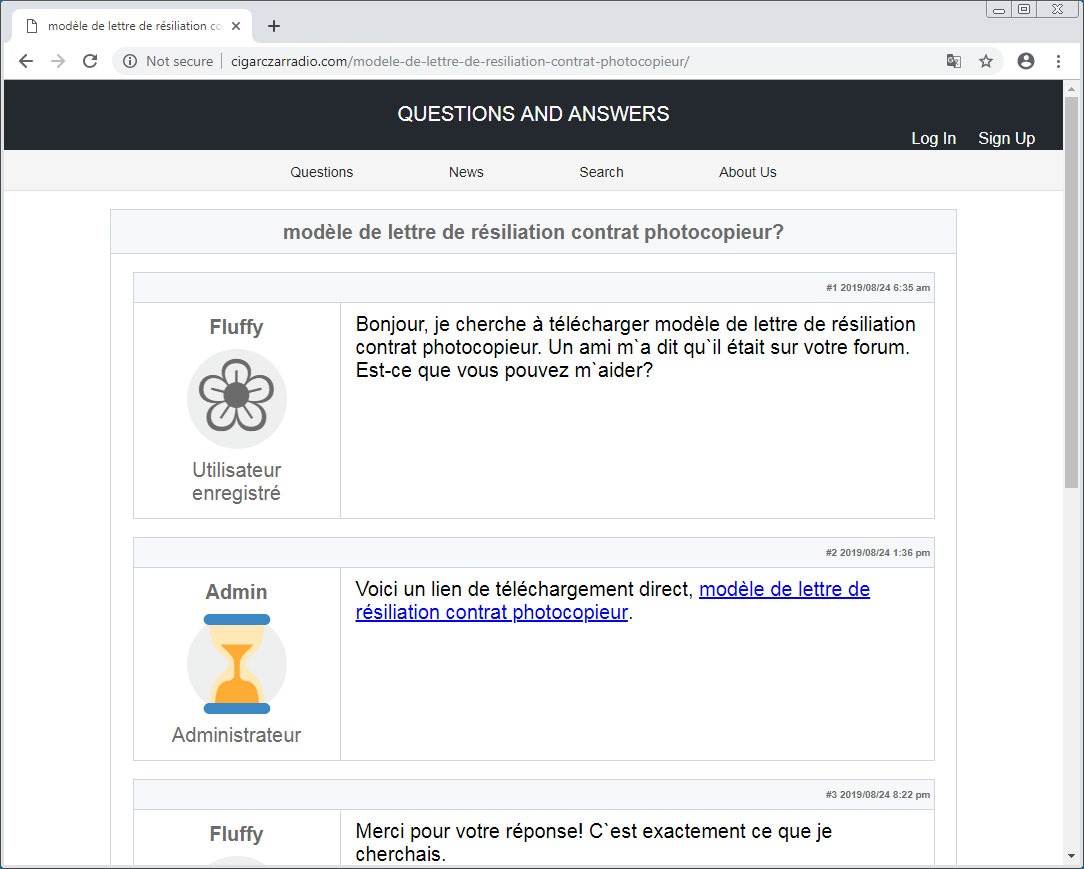The width and height of the screenshot is (1084, 869).
Task: Close the modèle de lettre tab
Action: coord(236,26)
